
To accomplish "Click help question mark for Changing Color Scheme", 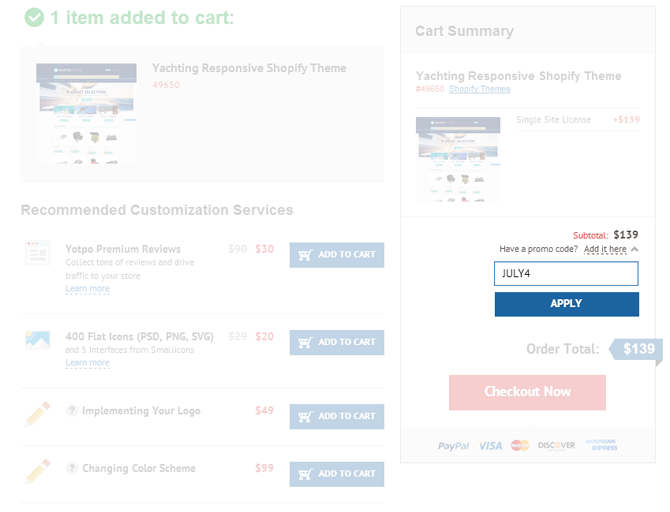I will pyautogui.click(x=72, y=468).
